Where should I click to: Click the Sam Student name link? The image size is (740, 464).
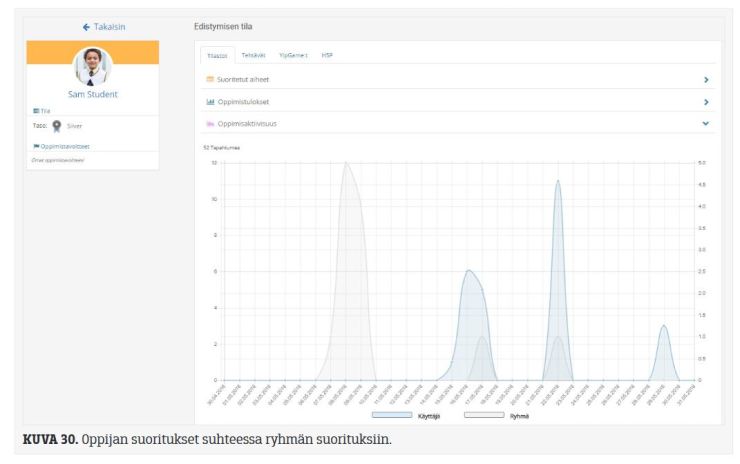[x=92, y=94]
